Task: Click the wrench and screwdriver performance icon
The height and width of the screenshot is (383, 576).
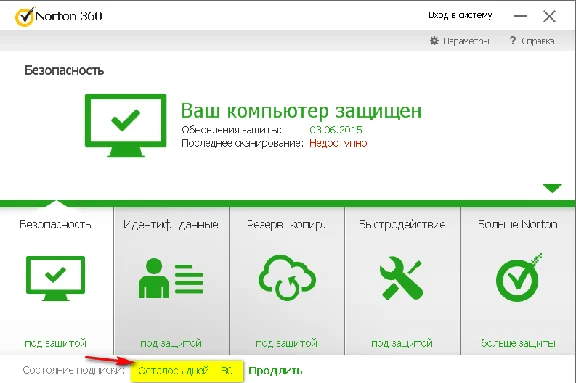Action: click(x=402, y=278)
